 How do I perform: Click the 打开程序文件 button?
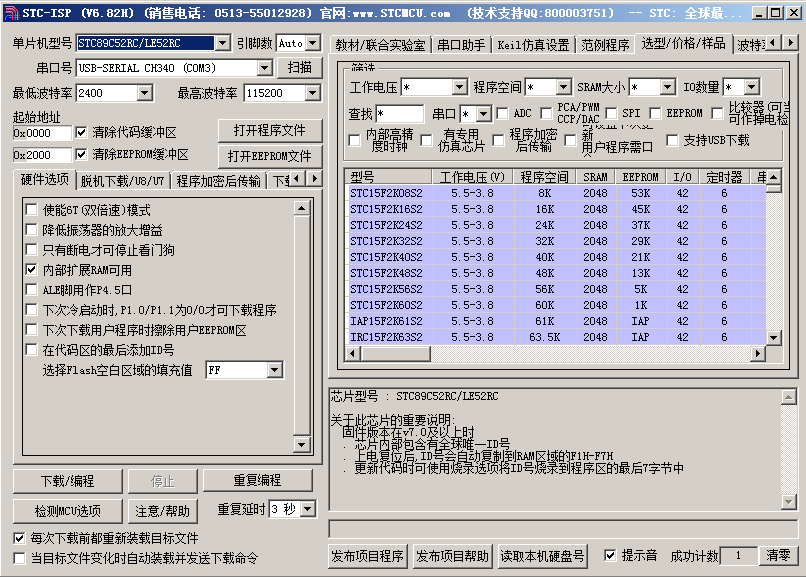[270, 131]
